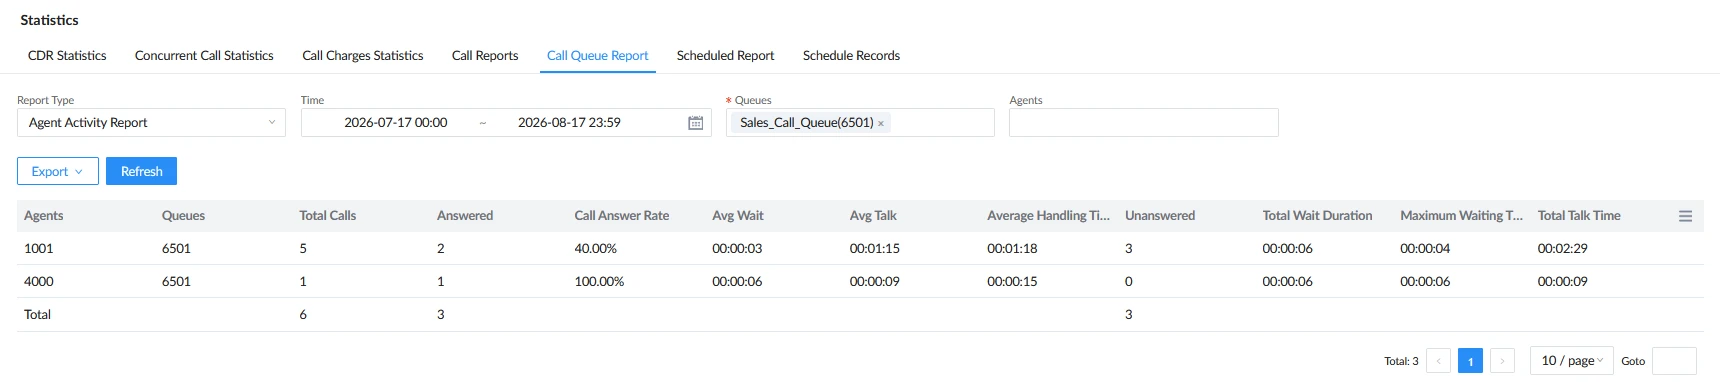Click the Total summary row label
1720x382 pixels.
click(37, 315)
